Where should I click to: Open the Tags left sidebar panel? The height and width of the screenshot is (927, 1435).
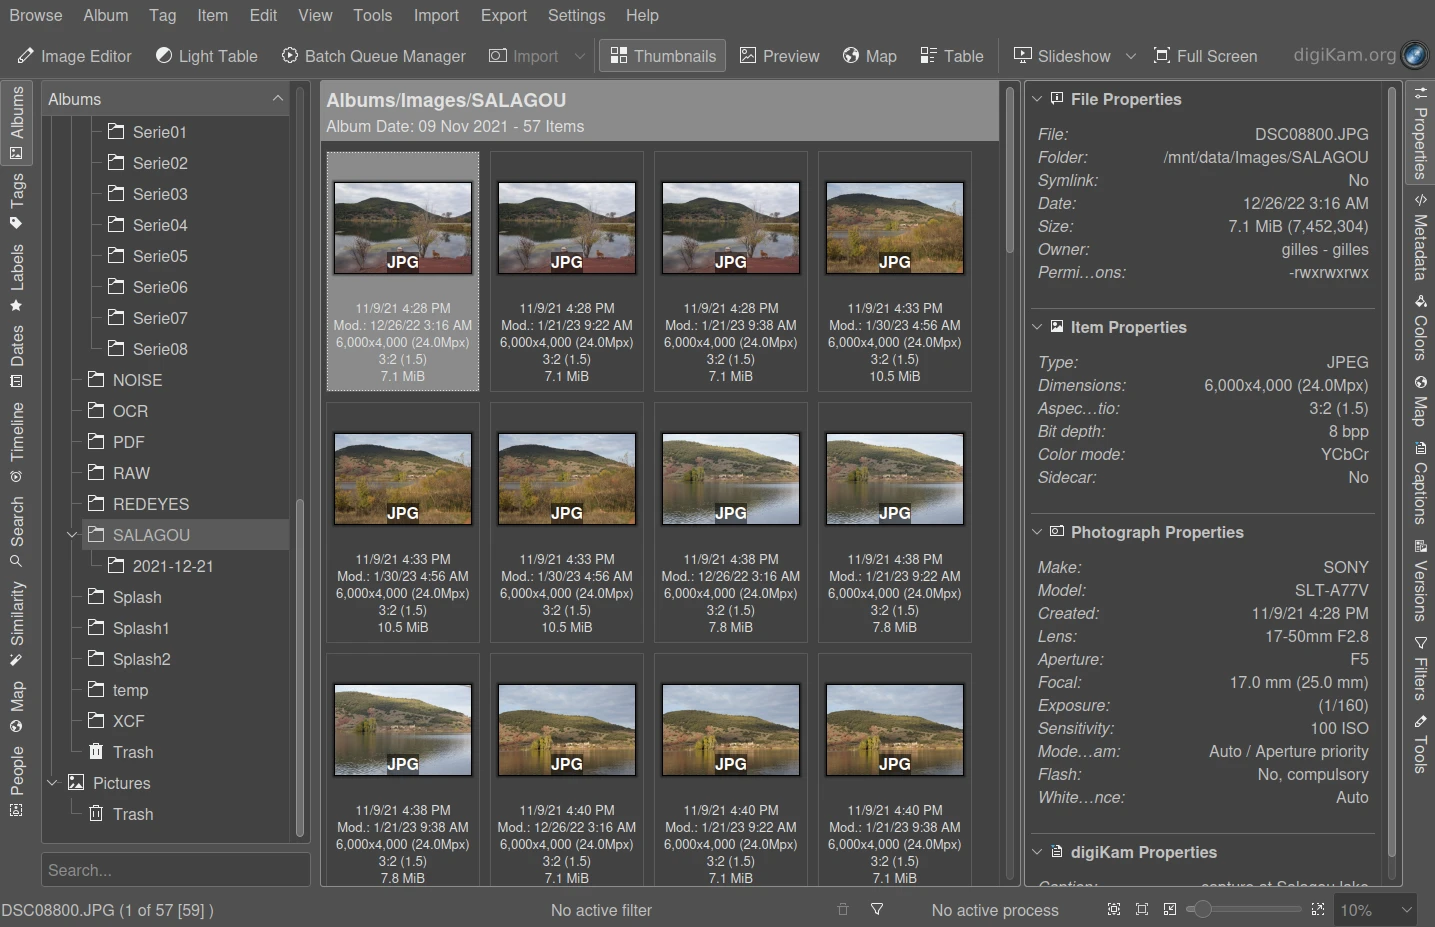coord(16,200)
